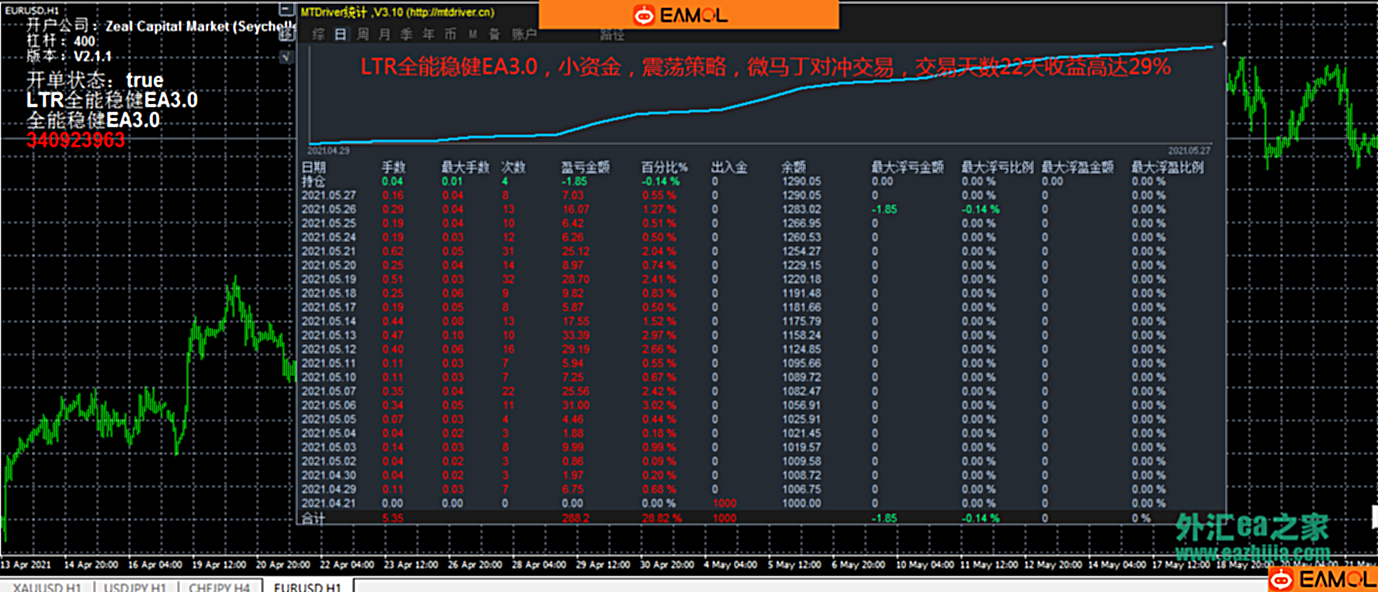Screen dimensions: 1378x592
Task: Click the 盈亏金额 column header
Action: pyautogui.click(x=585, y=168)
